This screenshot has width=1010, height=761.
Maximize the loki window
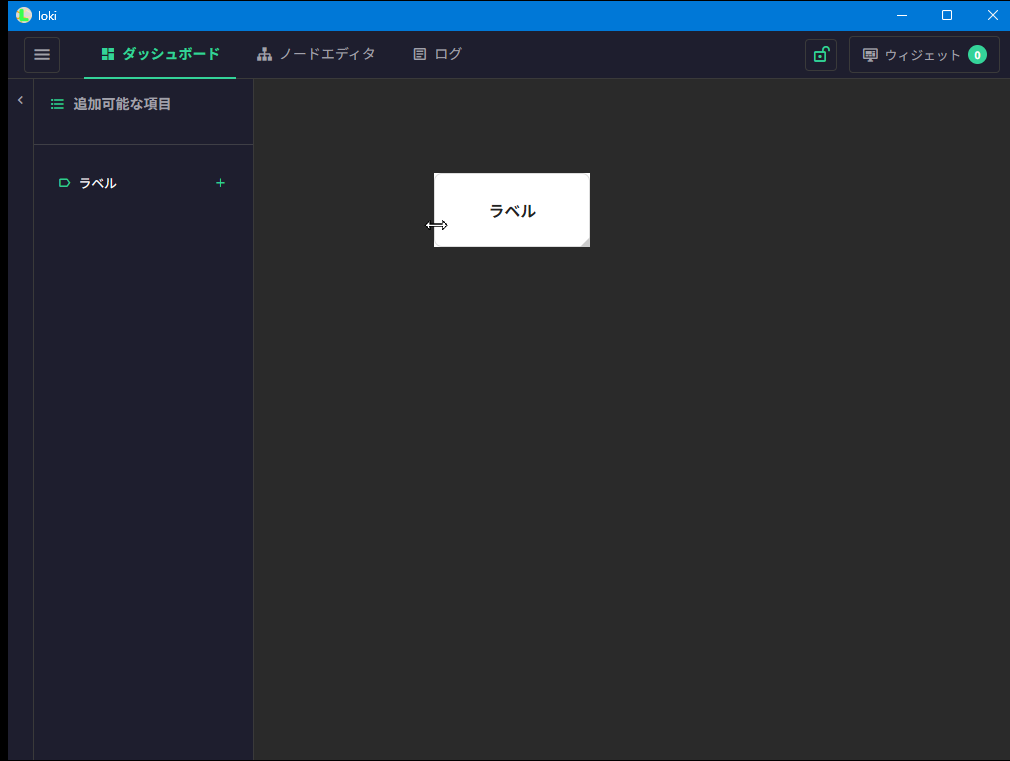point(947,15)
